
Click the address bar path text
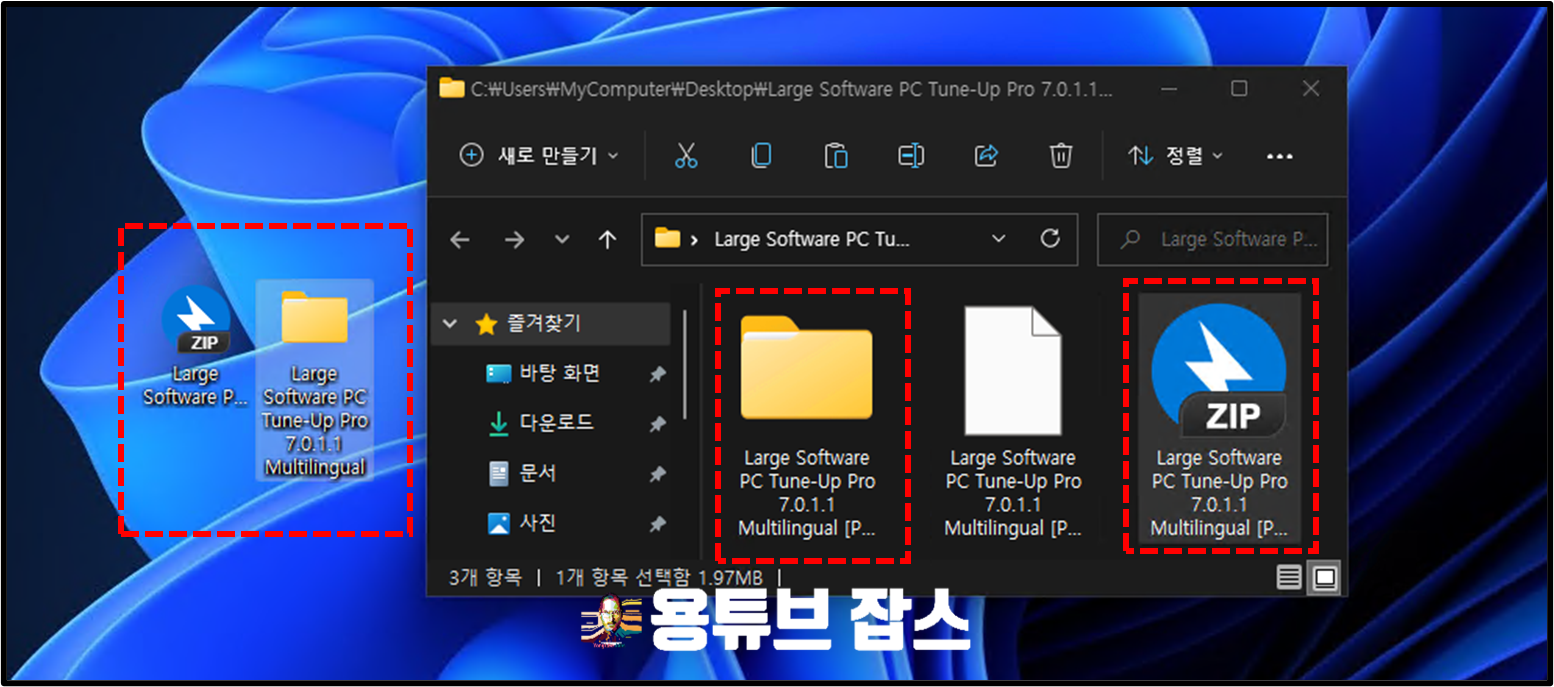[x=812, y=240]
